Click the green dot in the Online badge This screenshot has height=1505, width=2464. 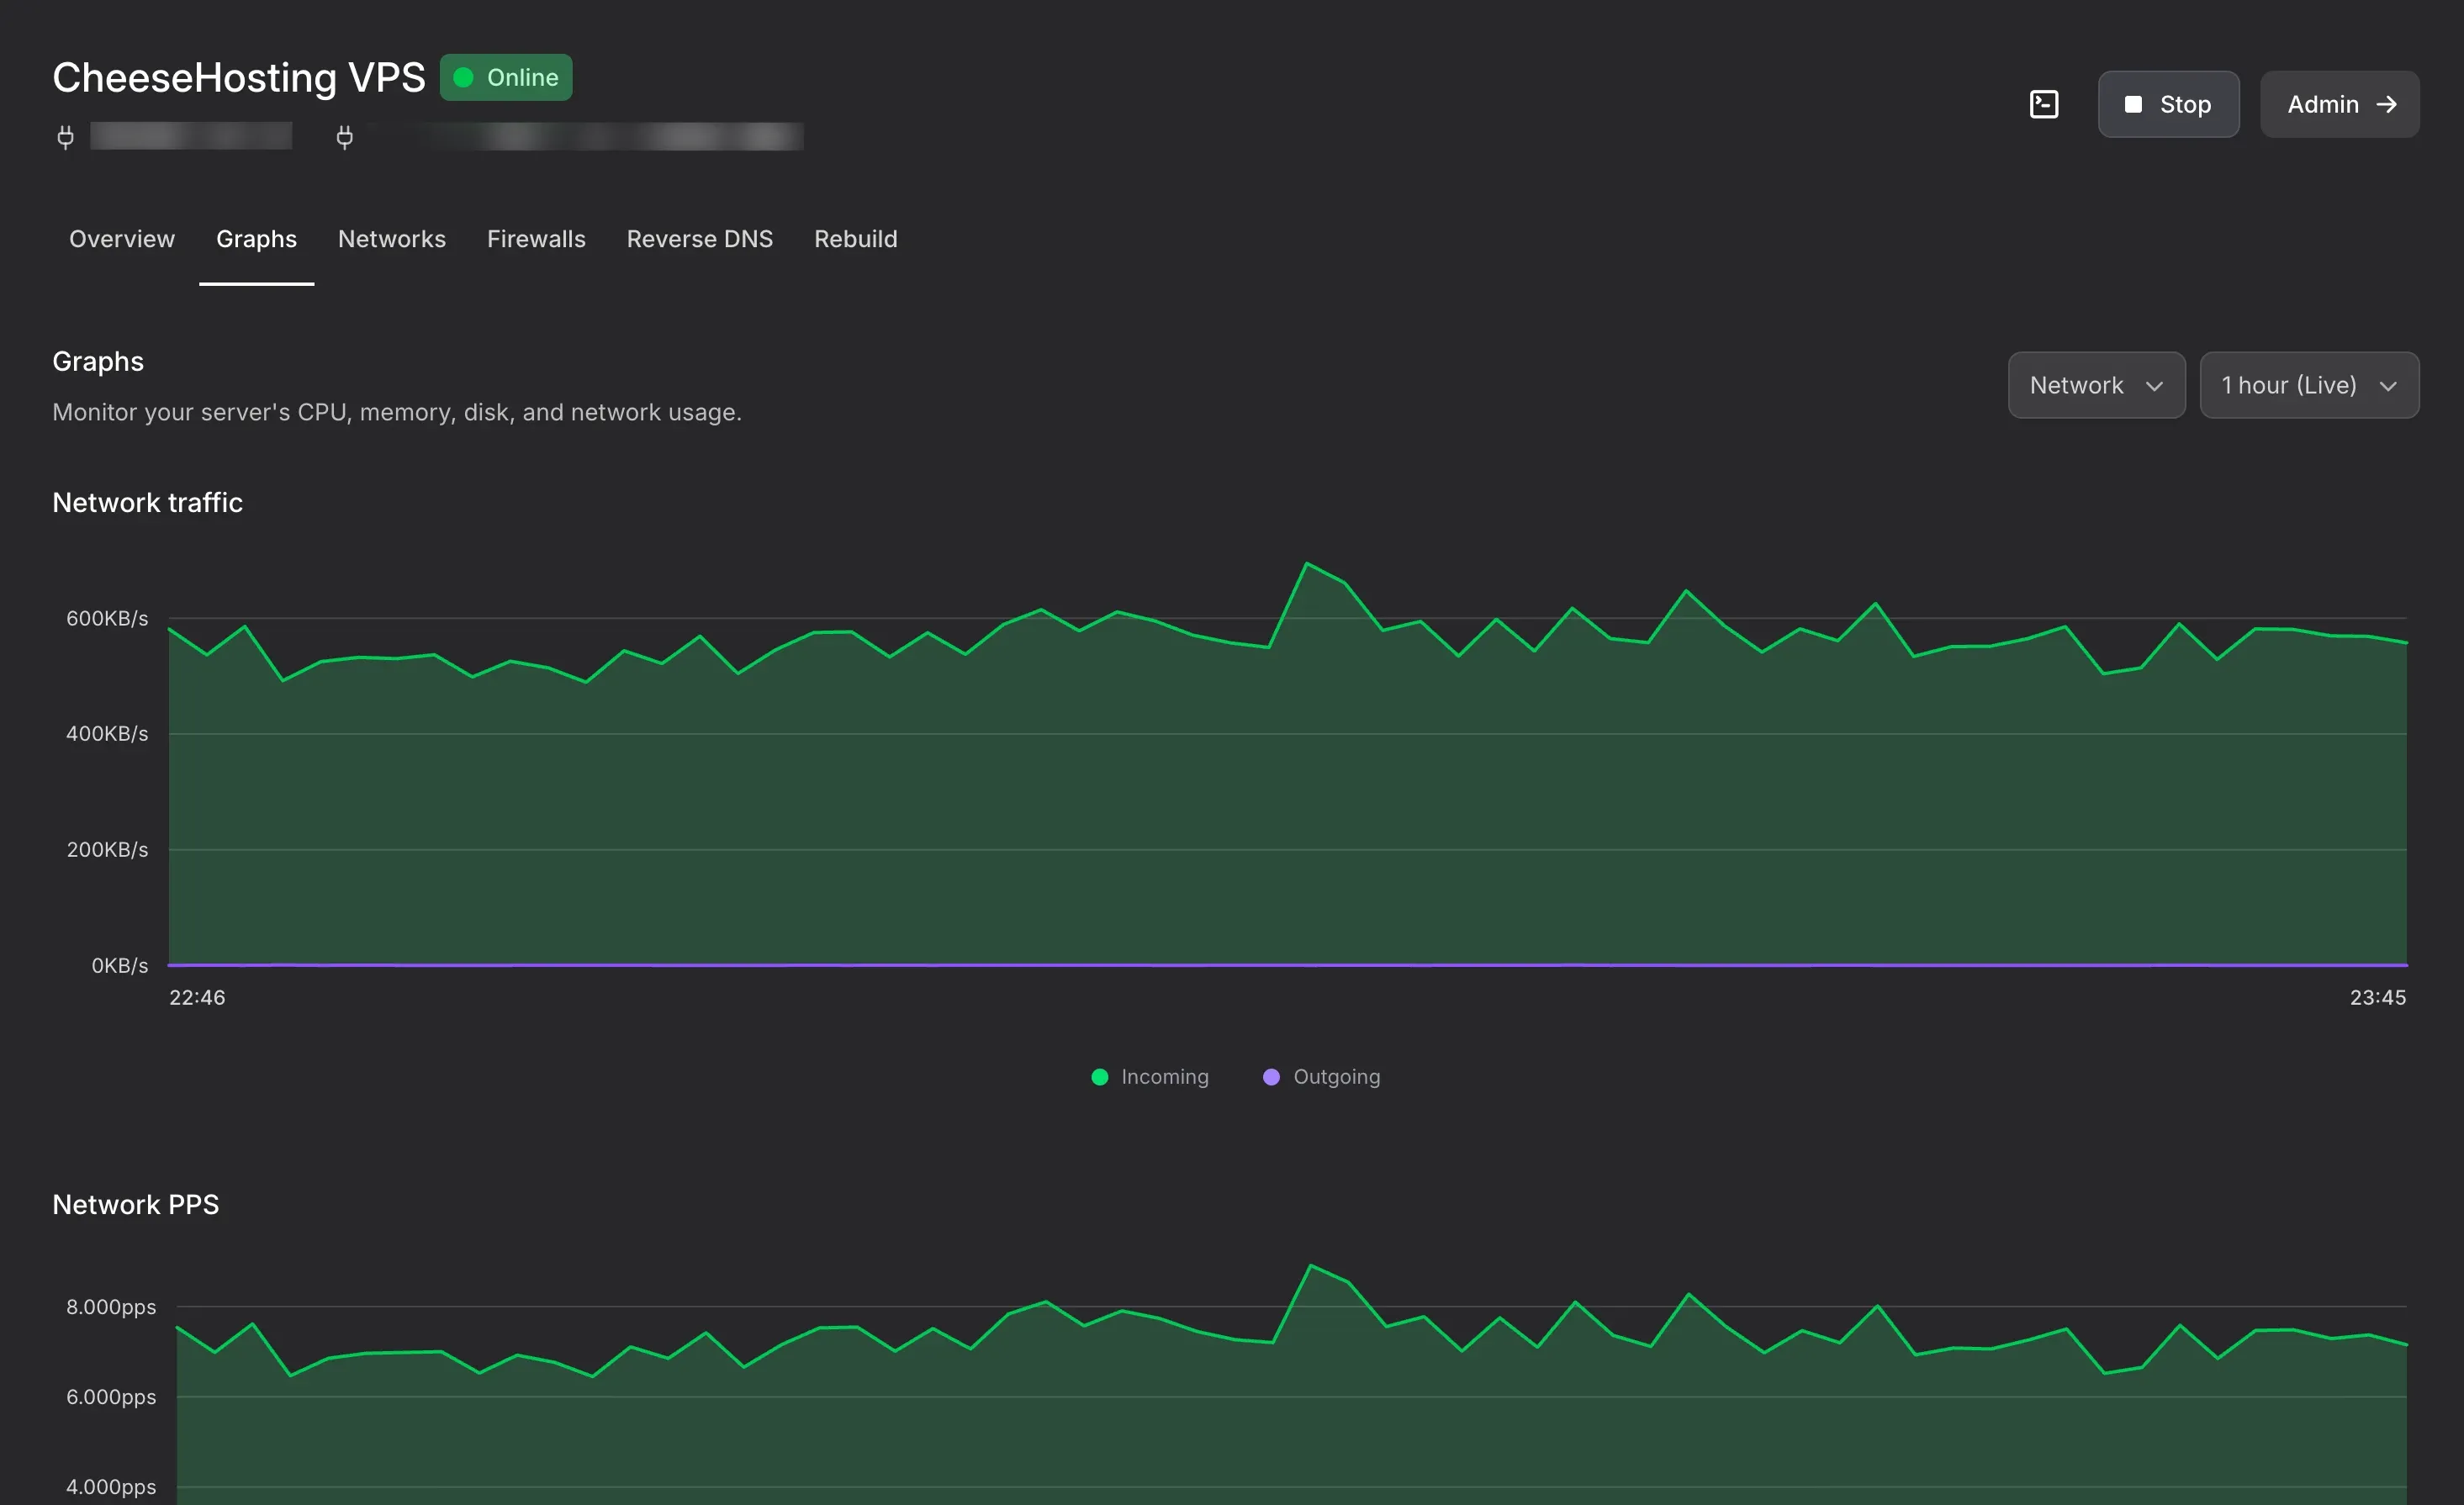pyautogui.click(x=463, y=76)
